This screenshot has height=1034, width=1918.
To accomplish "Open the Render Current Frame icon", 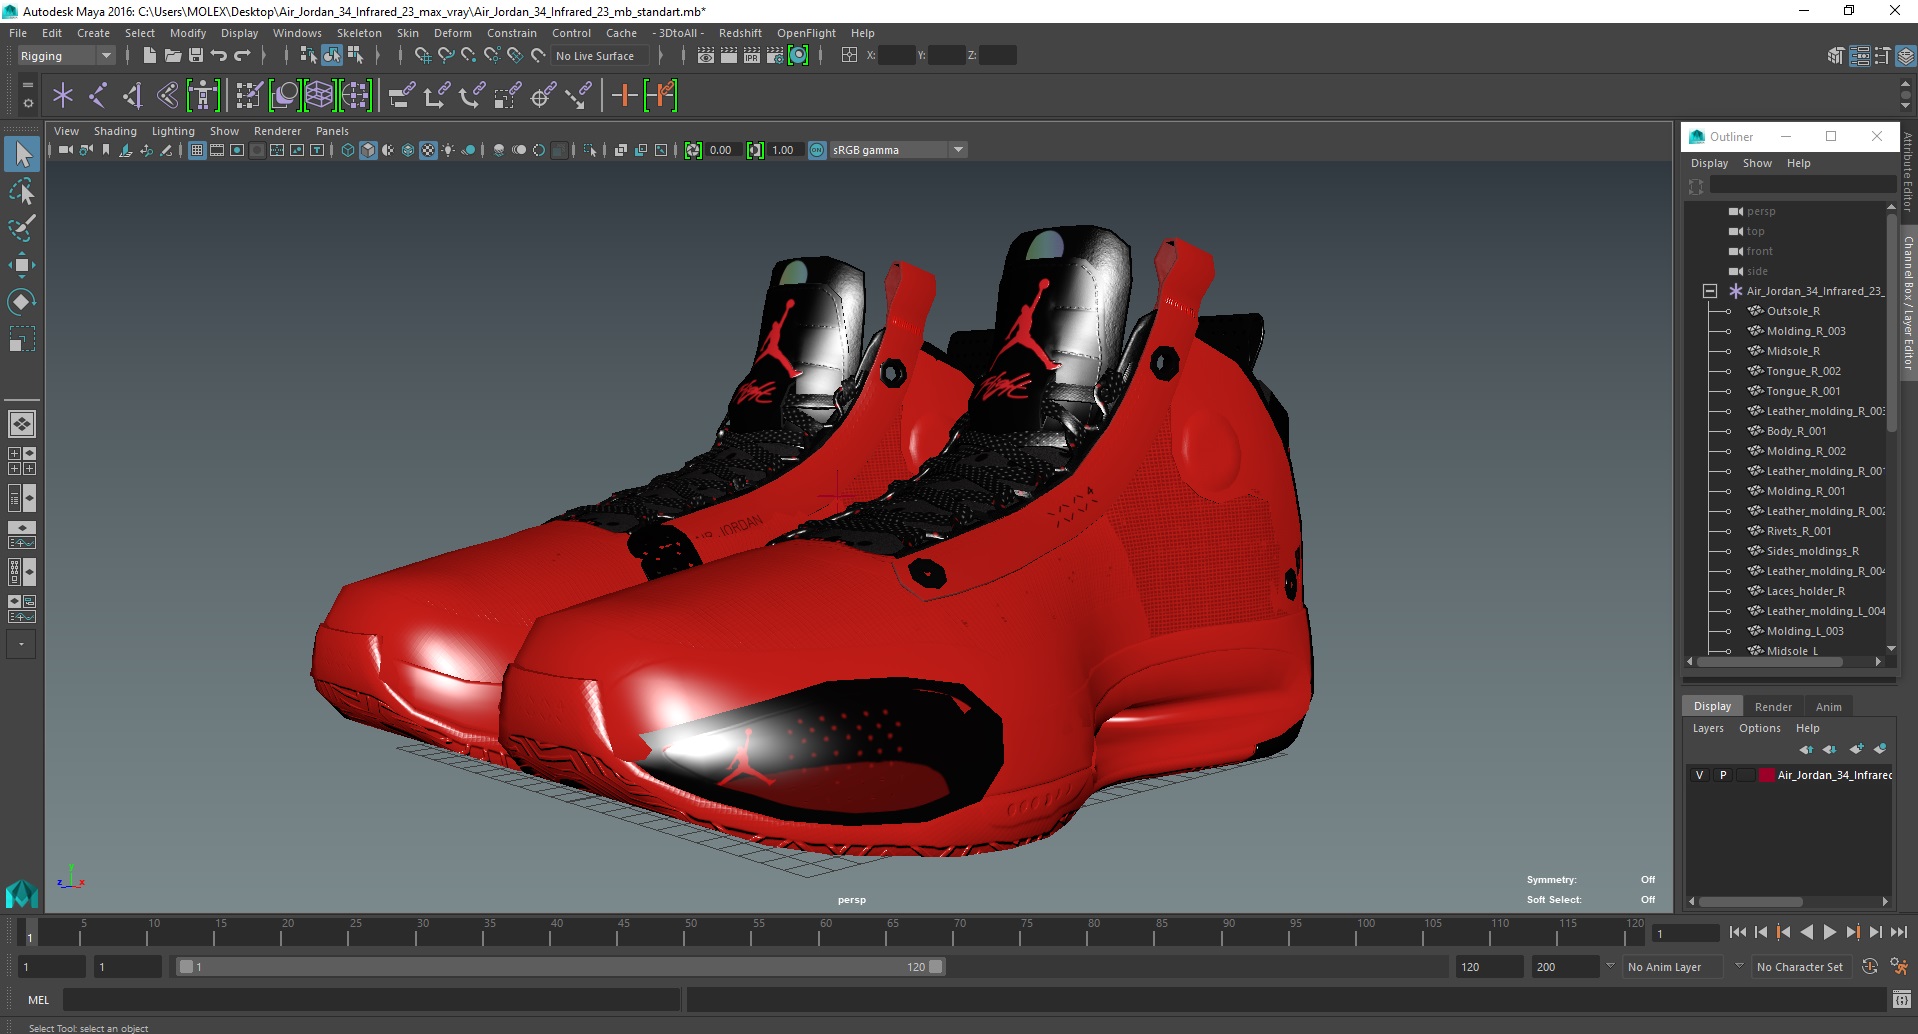I will point(729,56).
